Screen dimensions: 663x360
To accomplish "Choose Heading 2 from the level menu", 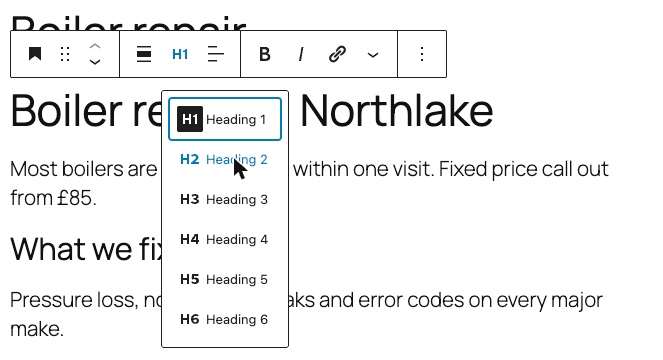I will tap(225, 159).
